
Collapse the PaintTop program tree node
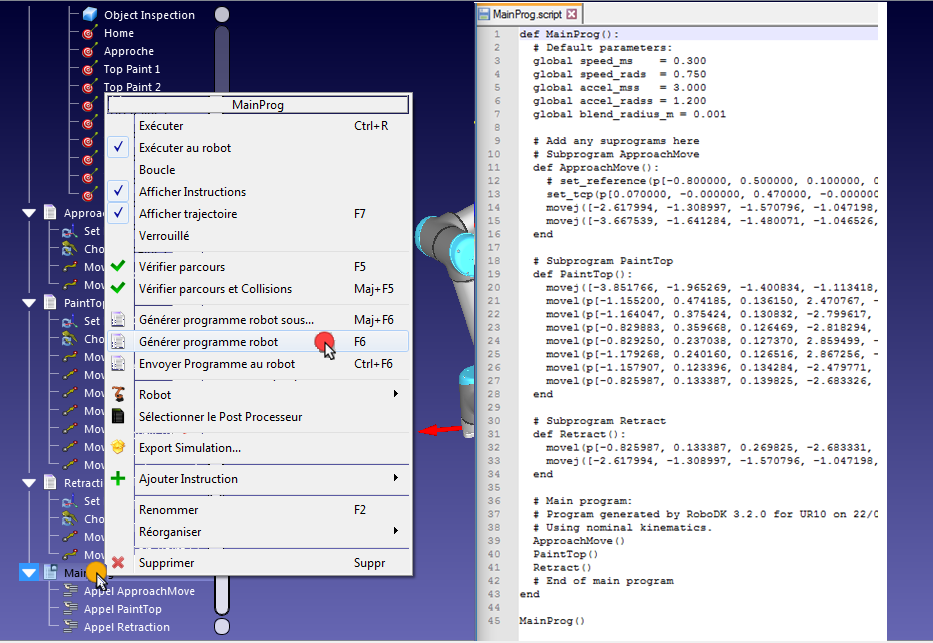29,303
